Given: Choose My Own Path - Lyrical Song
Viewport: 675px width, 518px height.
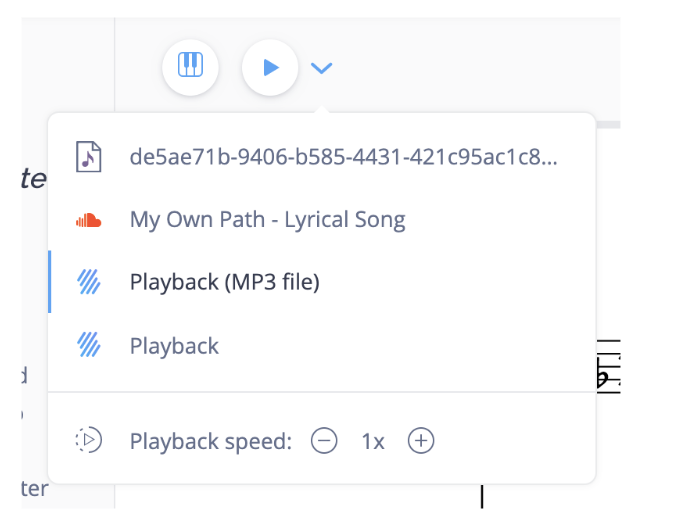Looking at the screenshot, I should point(322,220).
